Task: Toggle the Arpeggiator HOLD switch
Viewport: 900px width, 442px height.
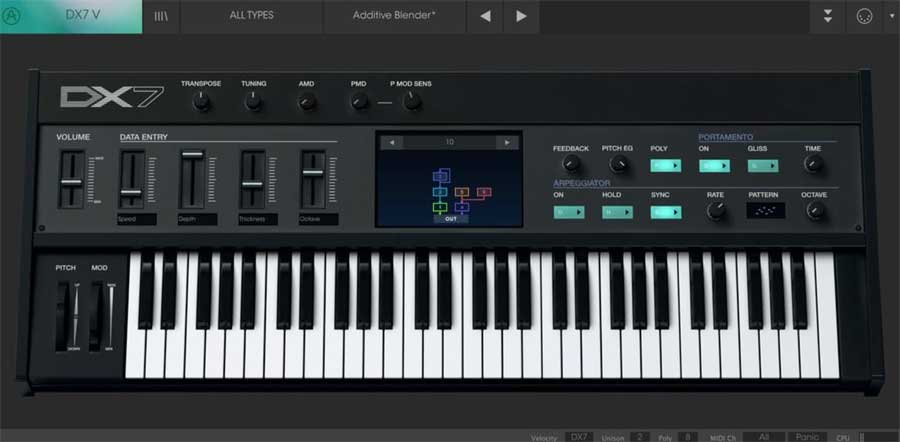Action: coord(618,212)
